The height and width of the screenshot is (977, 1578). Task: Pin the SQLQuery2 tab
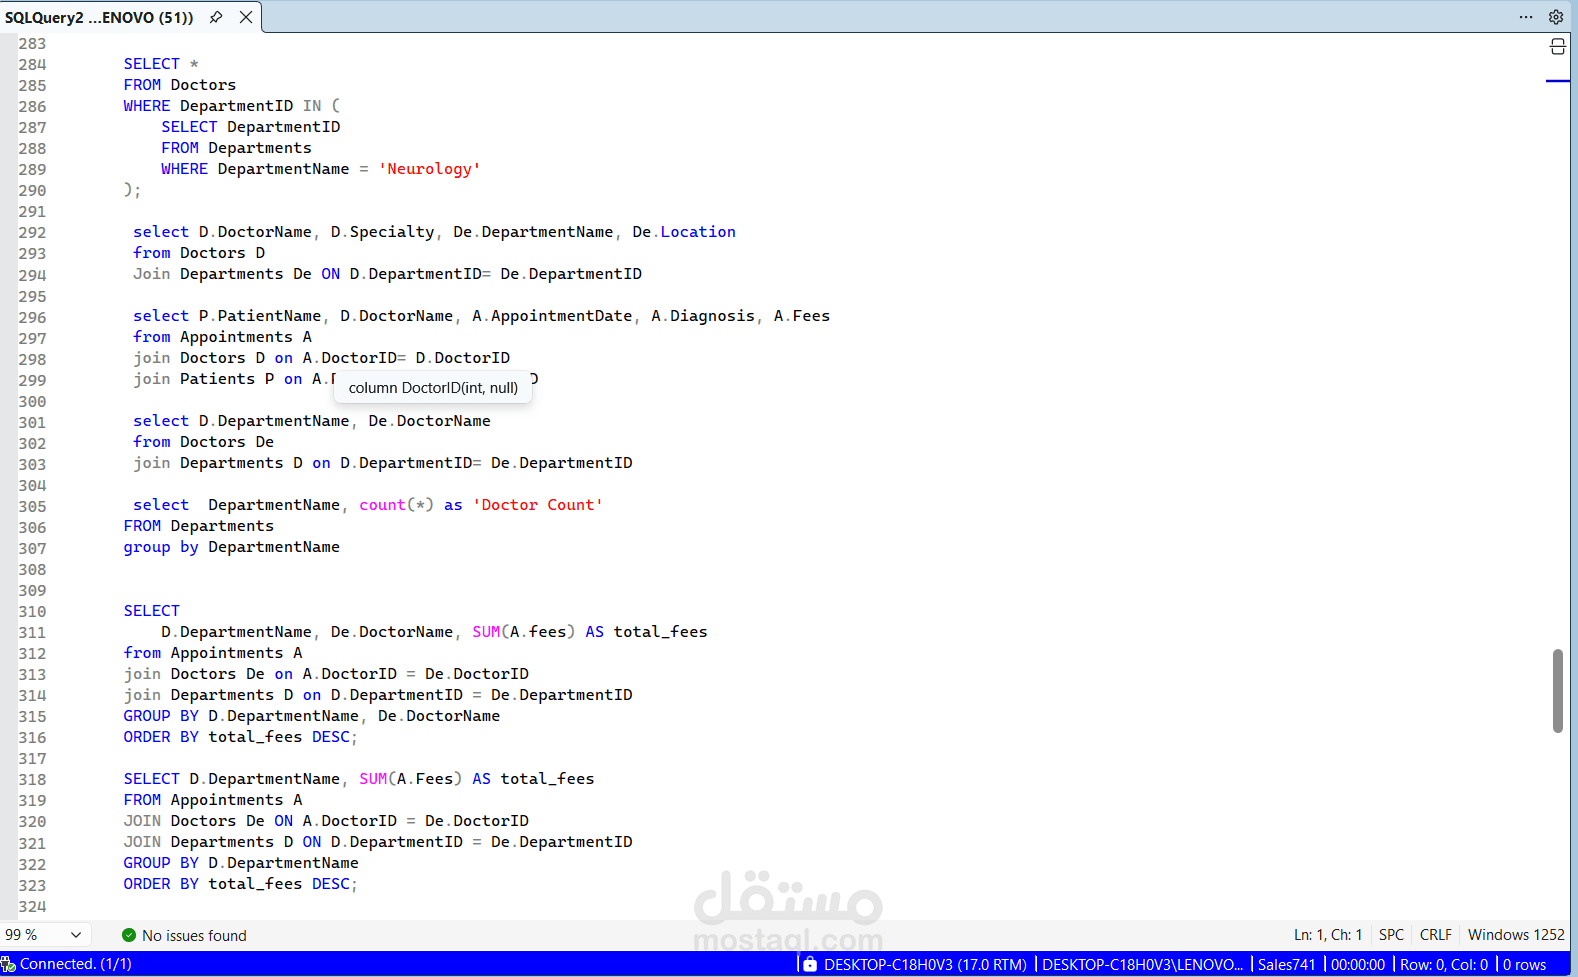click(216, 17)
